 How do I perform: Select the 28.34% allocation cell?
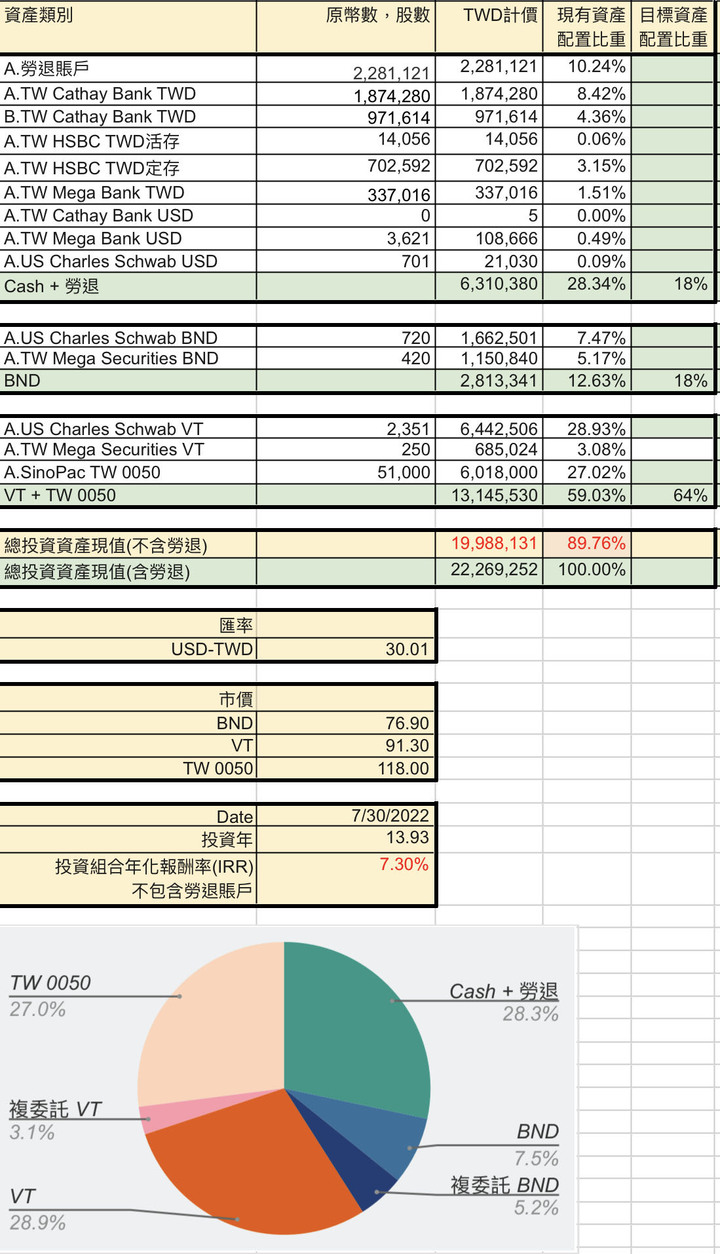587,285
